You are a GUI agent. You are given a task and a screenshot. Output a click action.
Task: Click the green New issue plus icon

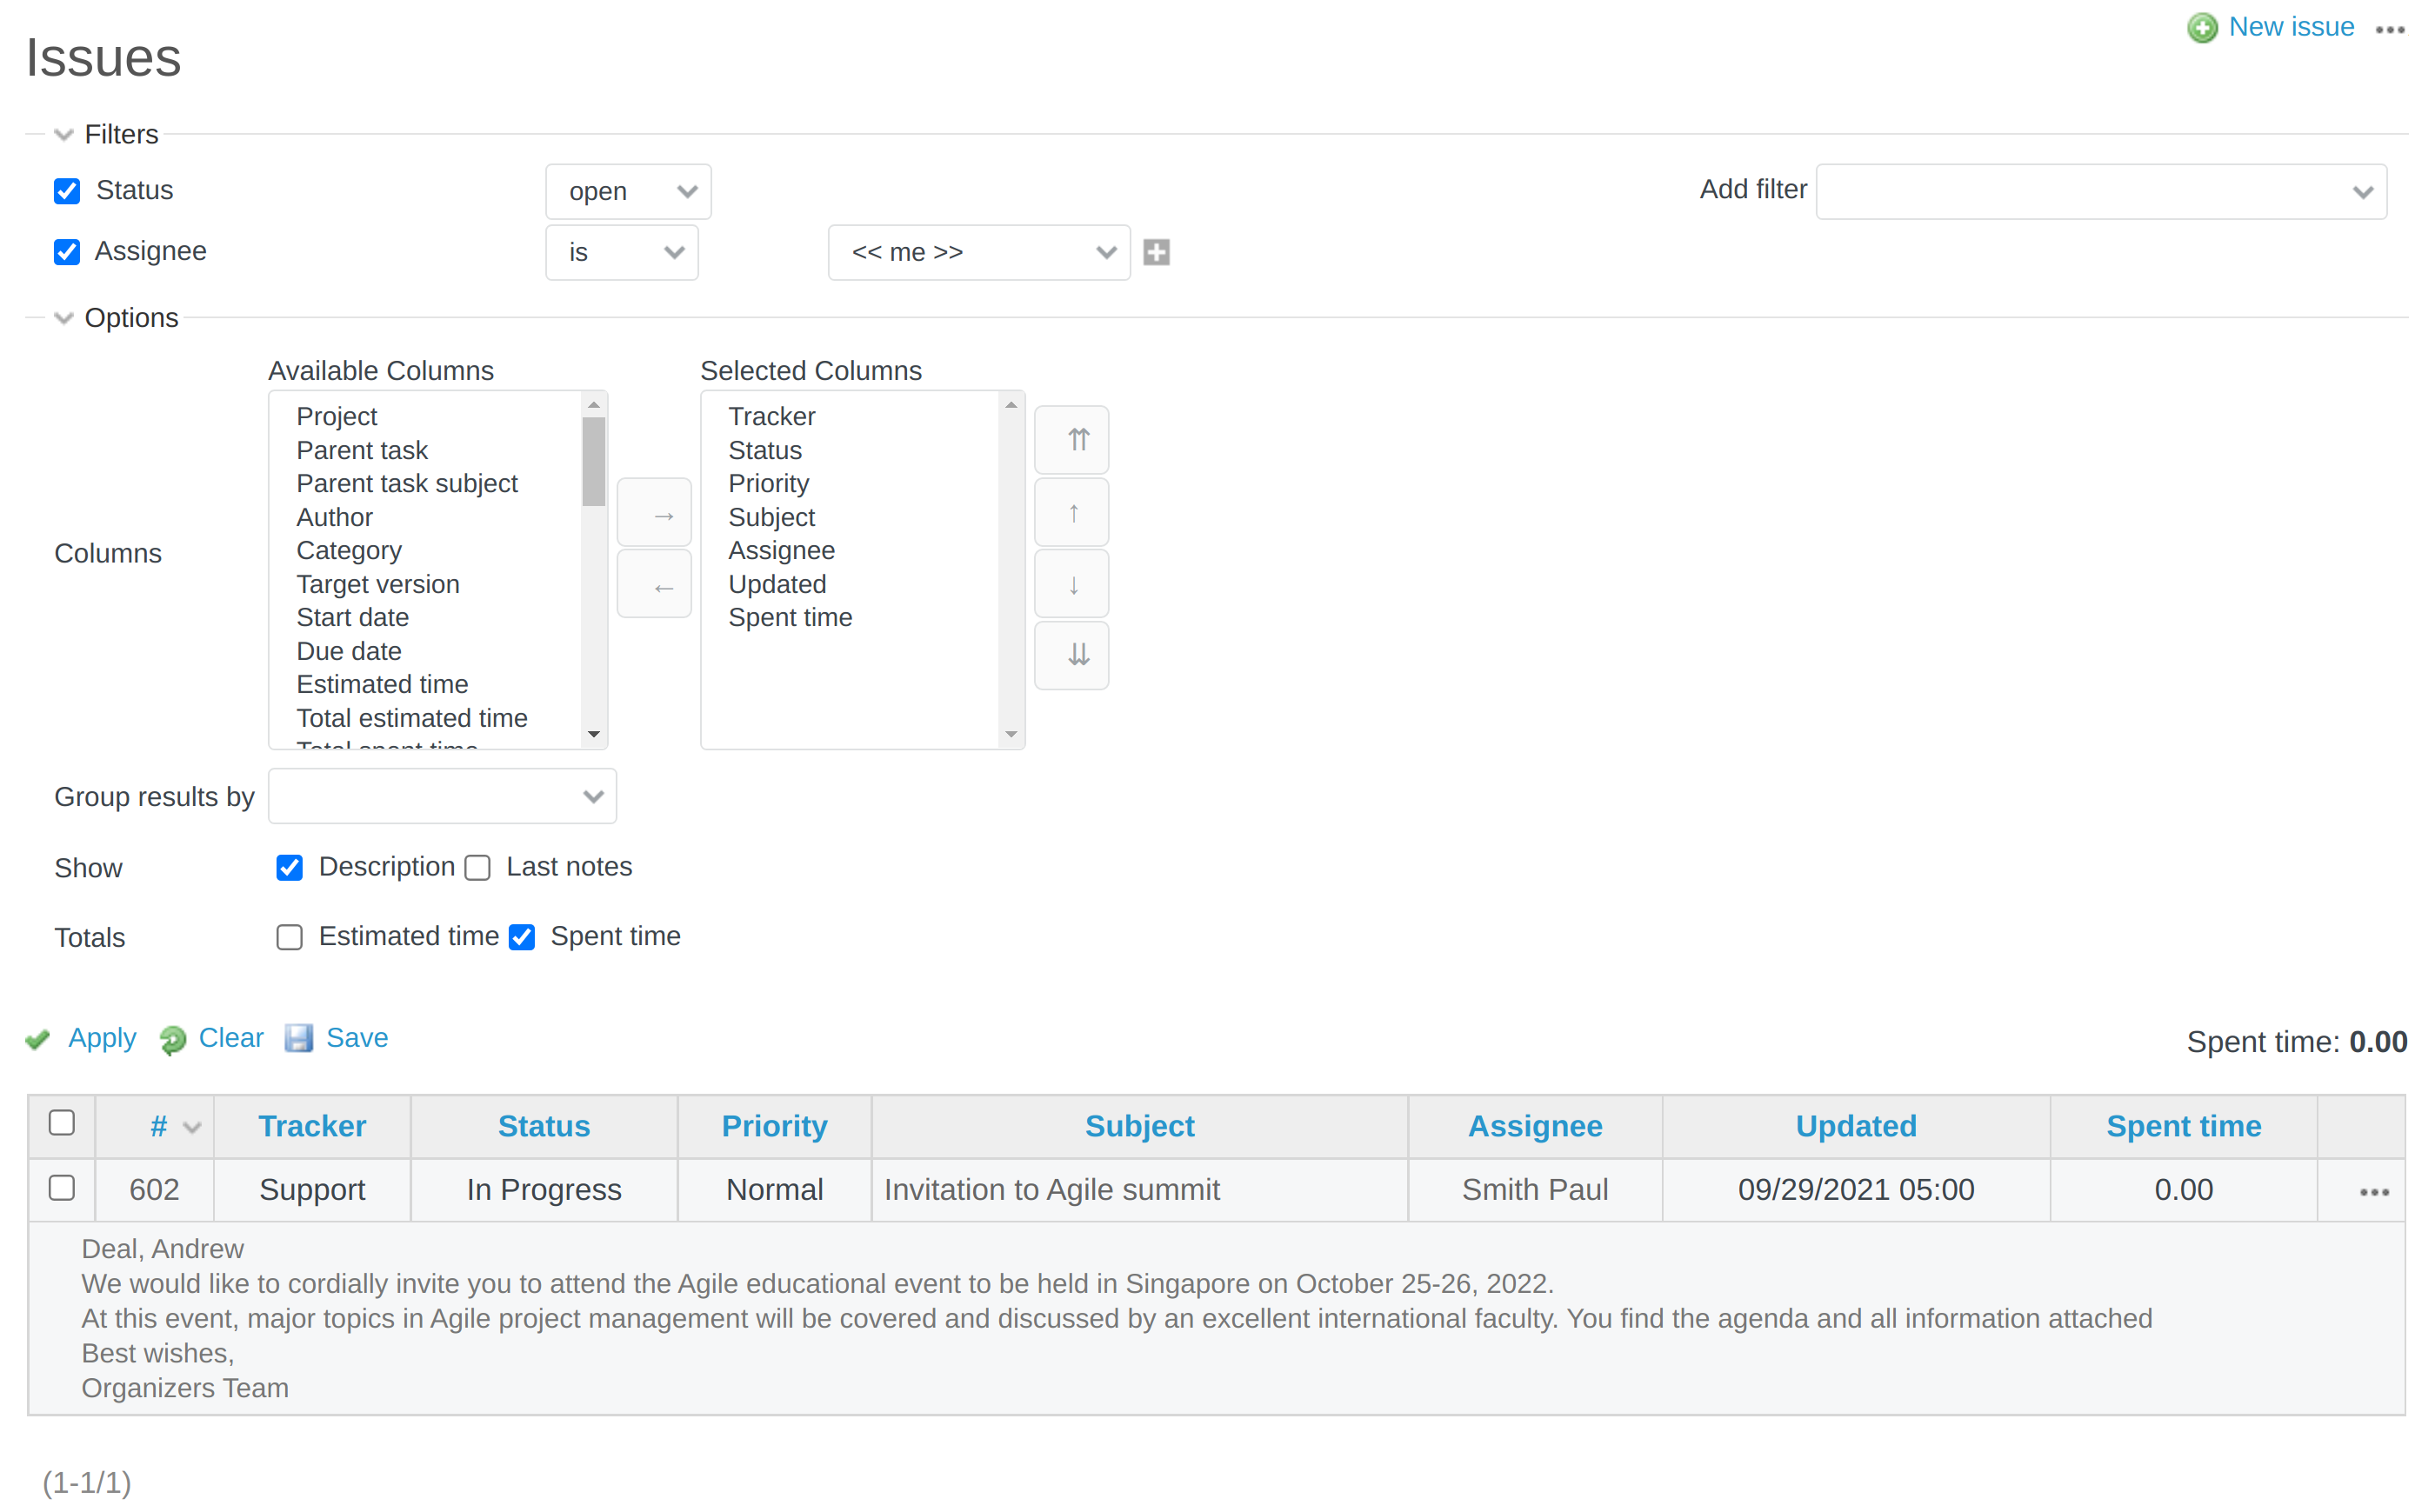[2202, 27]
